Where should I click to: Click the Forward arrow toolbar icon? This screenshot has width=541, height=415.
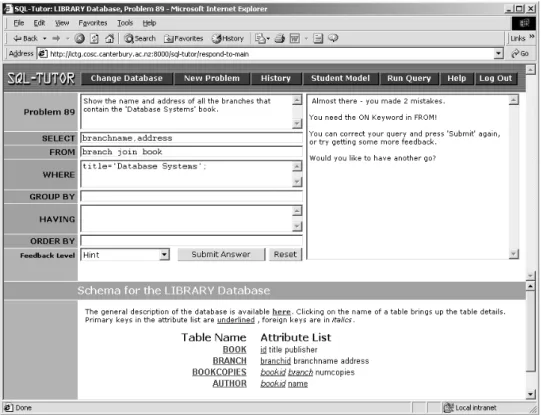56,38
